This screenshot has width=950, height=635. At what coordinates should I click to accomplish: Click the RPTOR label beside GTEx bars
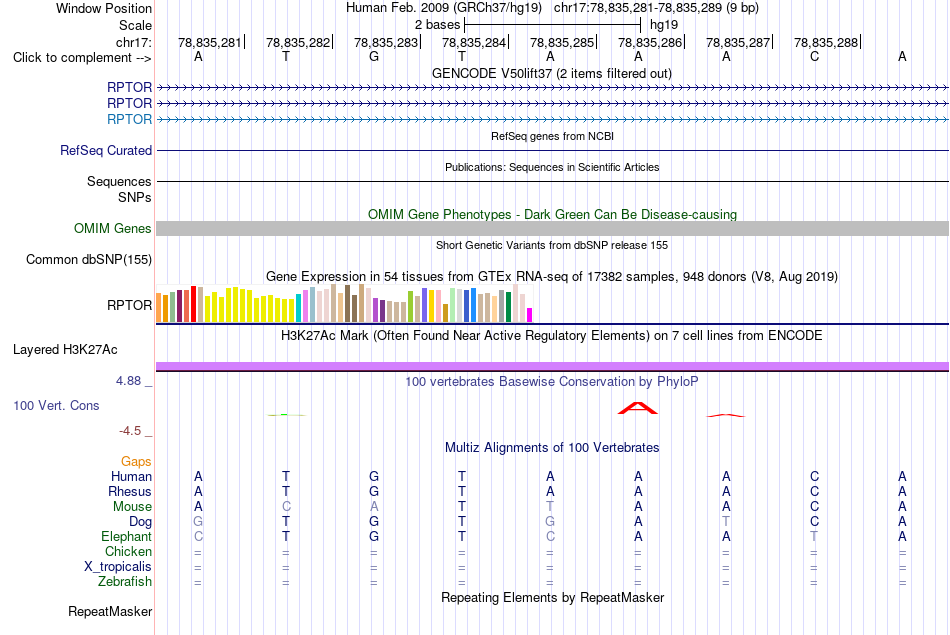coord(129,305)
